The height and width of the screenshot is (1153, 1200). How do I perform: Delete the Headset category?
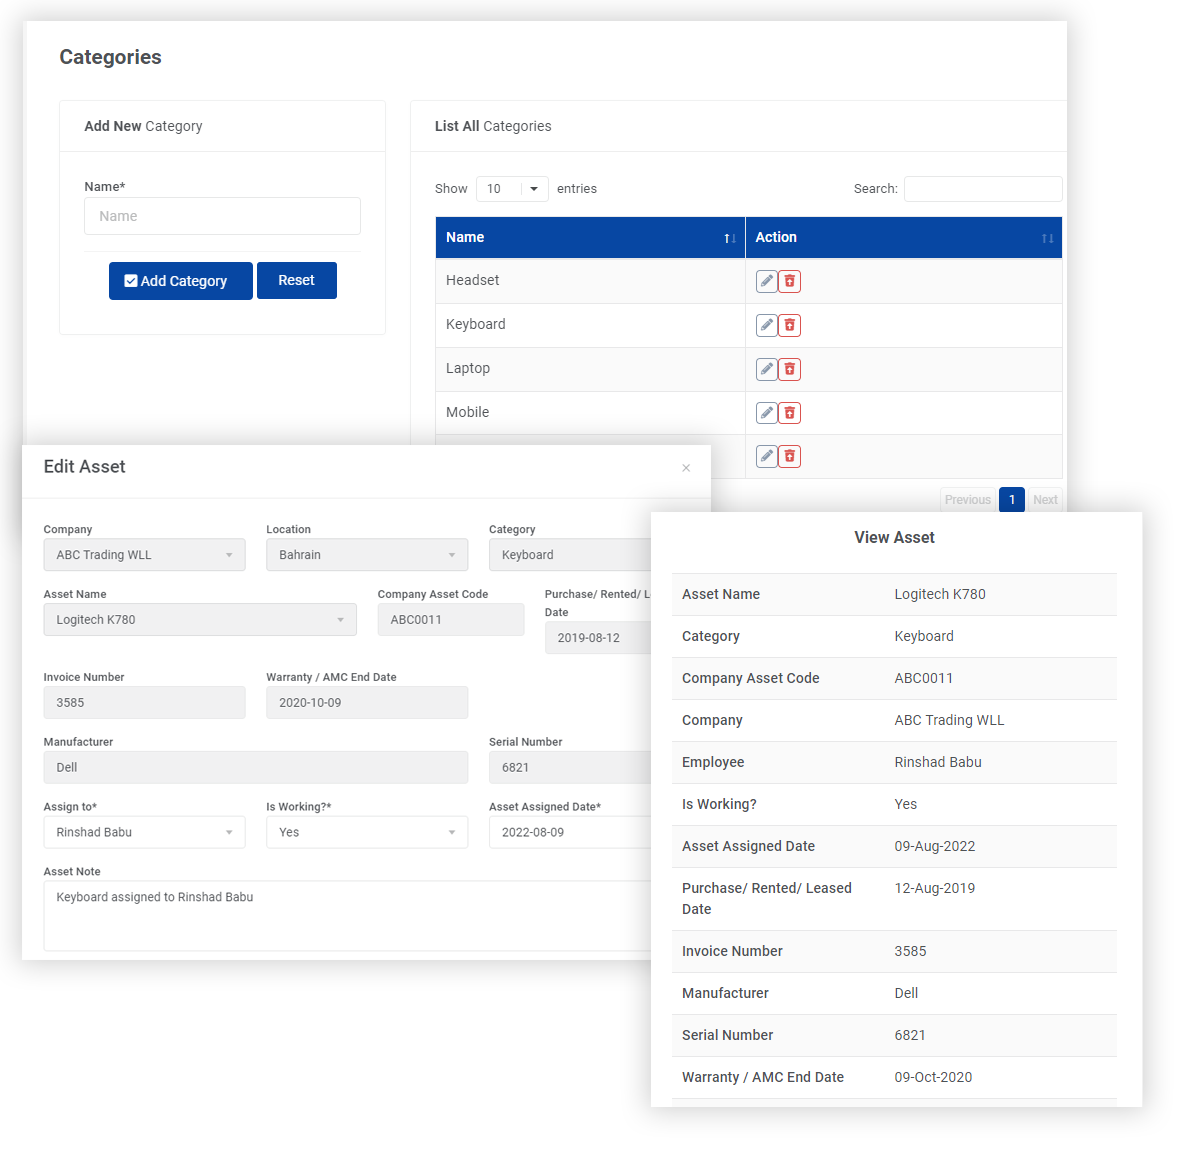click(789, 281)
